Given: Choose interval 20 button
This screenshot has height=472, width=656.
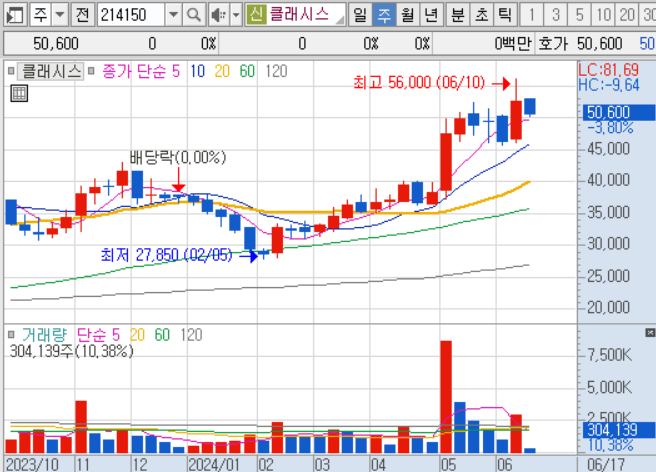Looking at the screenshot, I should pos(627,15).
